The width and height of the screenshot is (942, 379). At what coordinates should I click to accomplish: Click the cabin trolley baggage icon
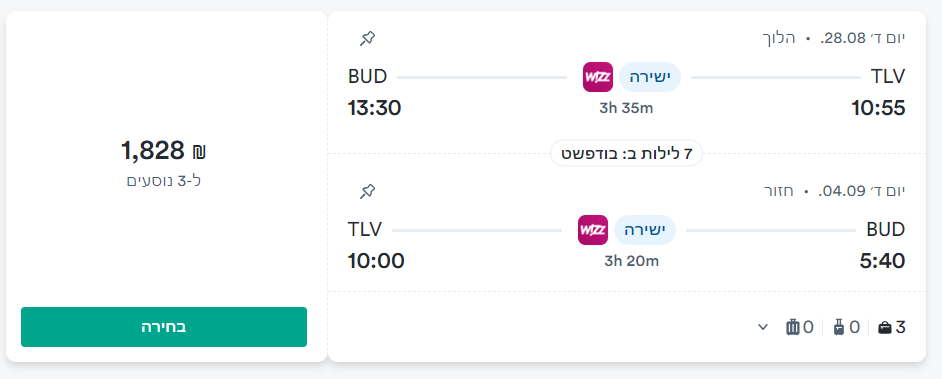[x=839, y=327]
